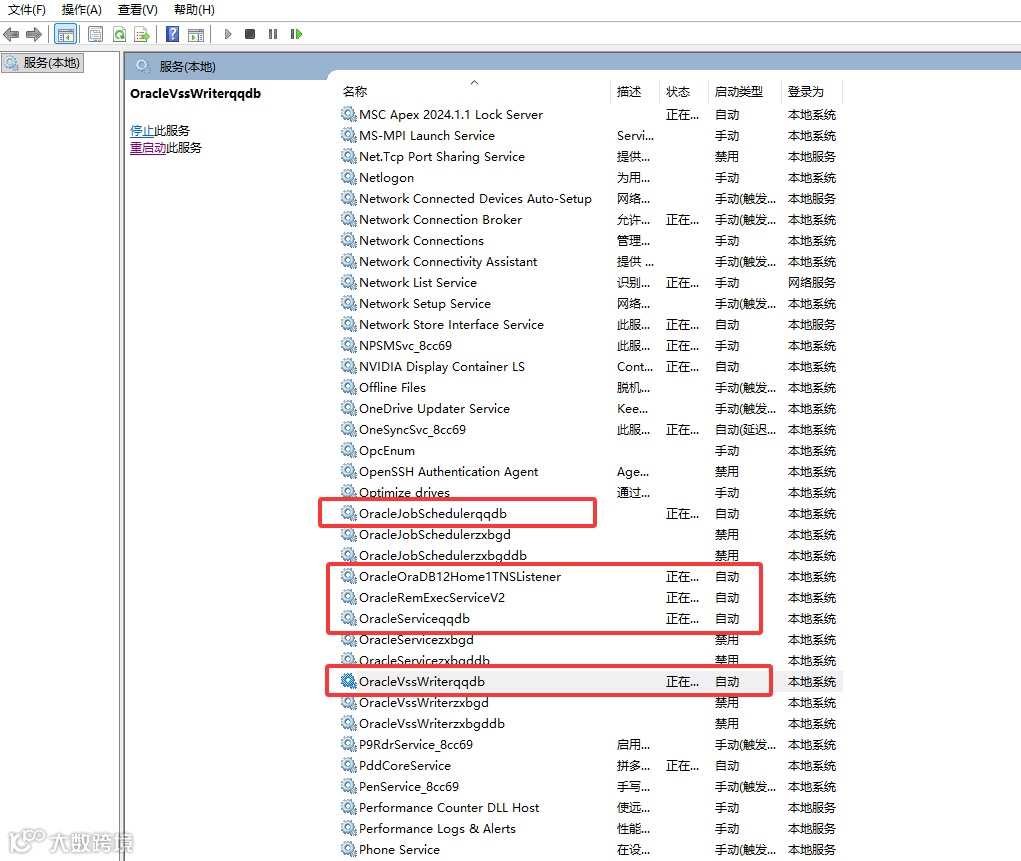Click the Stop Service square icon
1021x861 pixels.
tap(250, 34)
